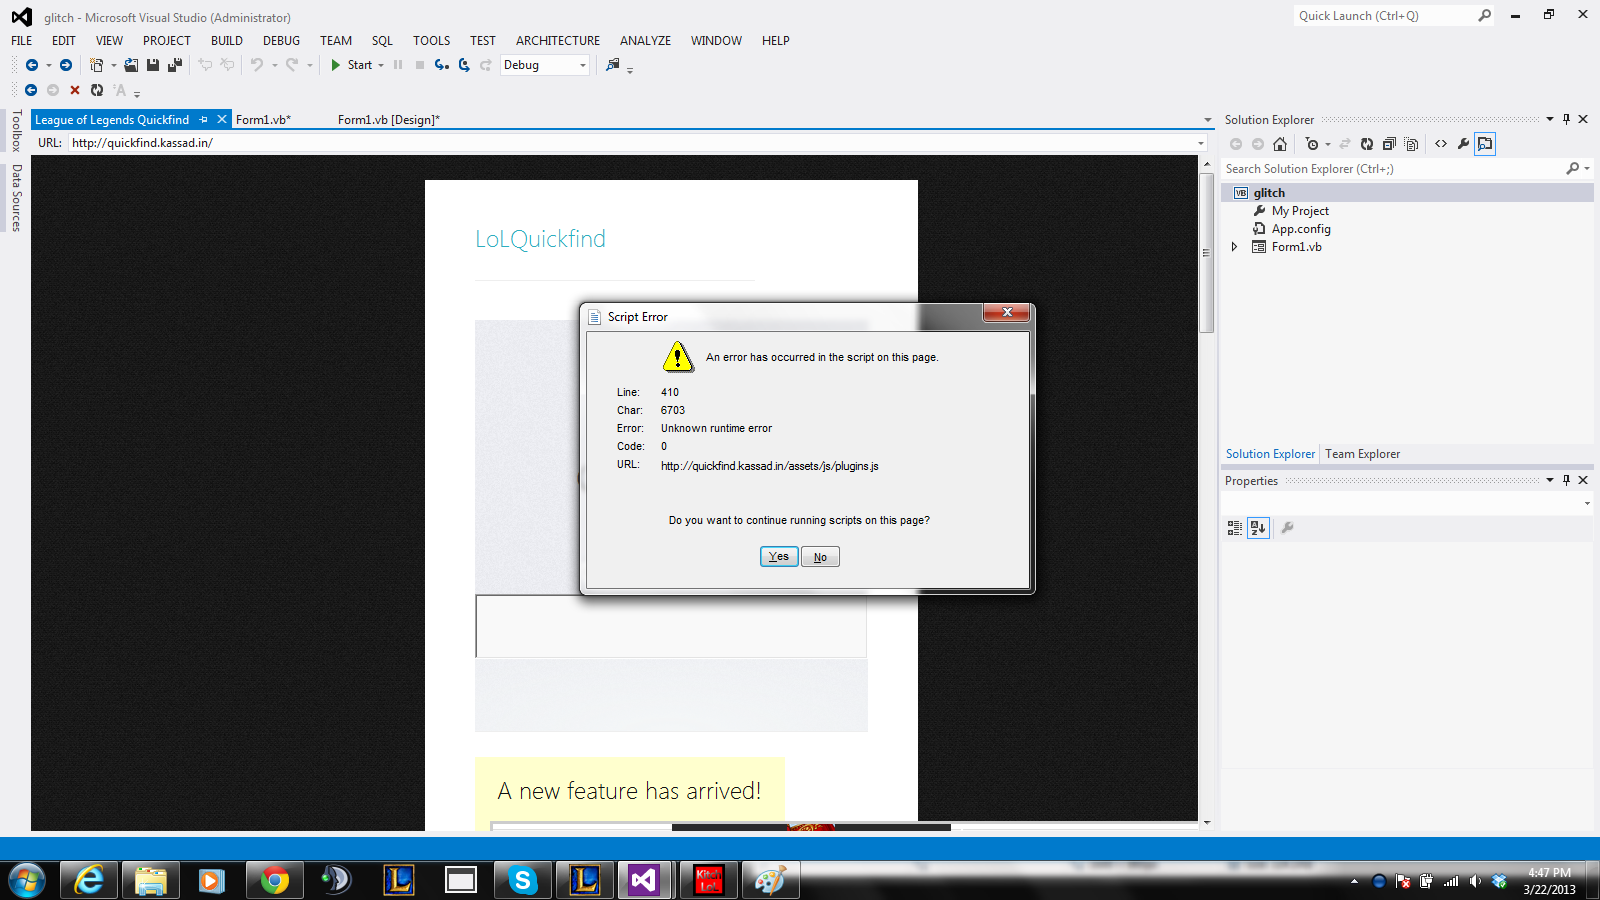Open the ARCHITECTURE menu
The image size is (1600, 900).
(558, 41)
